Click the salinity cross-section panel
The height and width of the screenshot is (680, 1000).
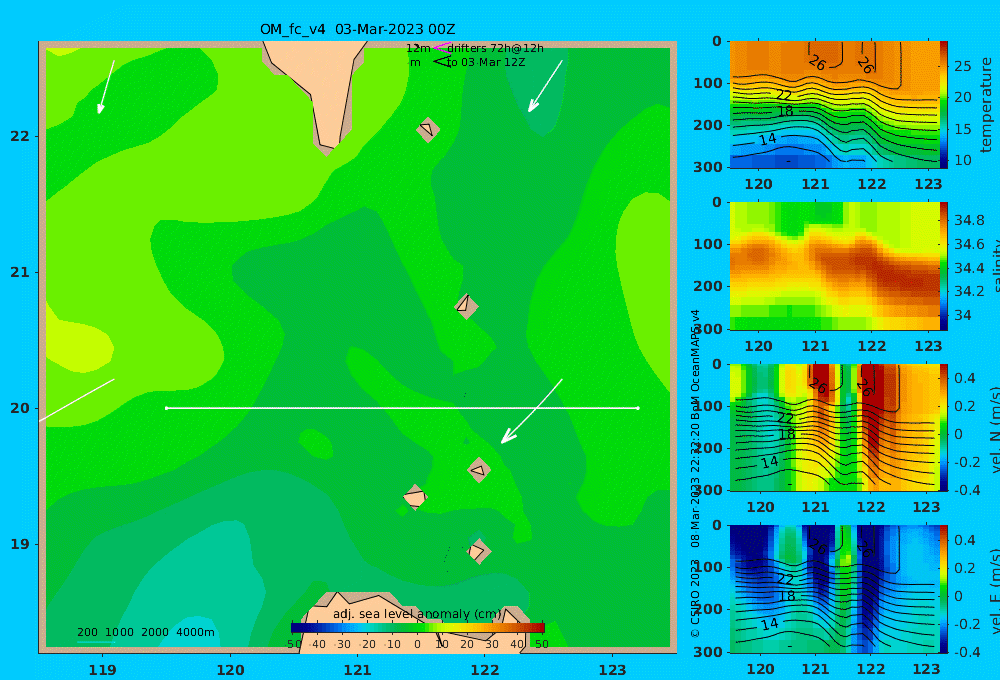coord(834,266)
